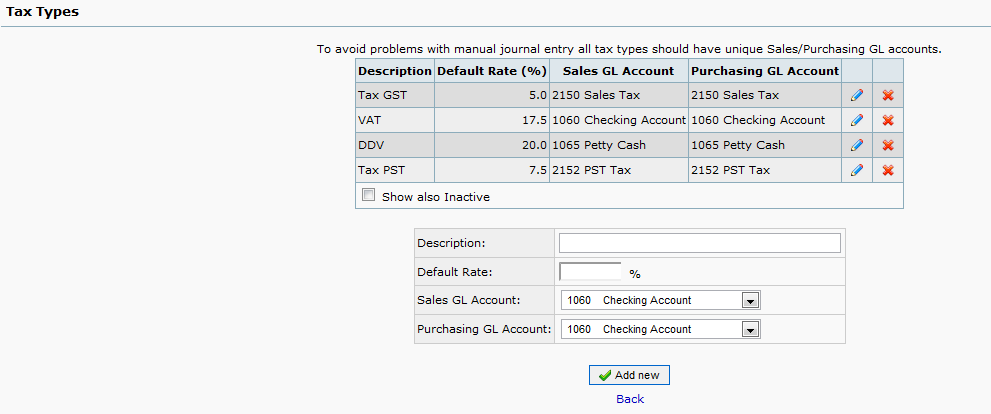Follow the Back link
This screenshot has width=991, height=414.
click(630, 399)
